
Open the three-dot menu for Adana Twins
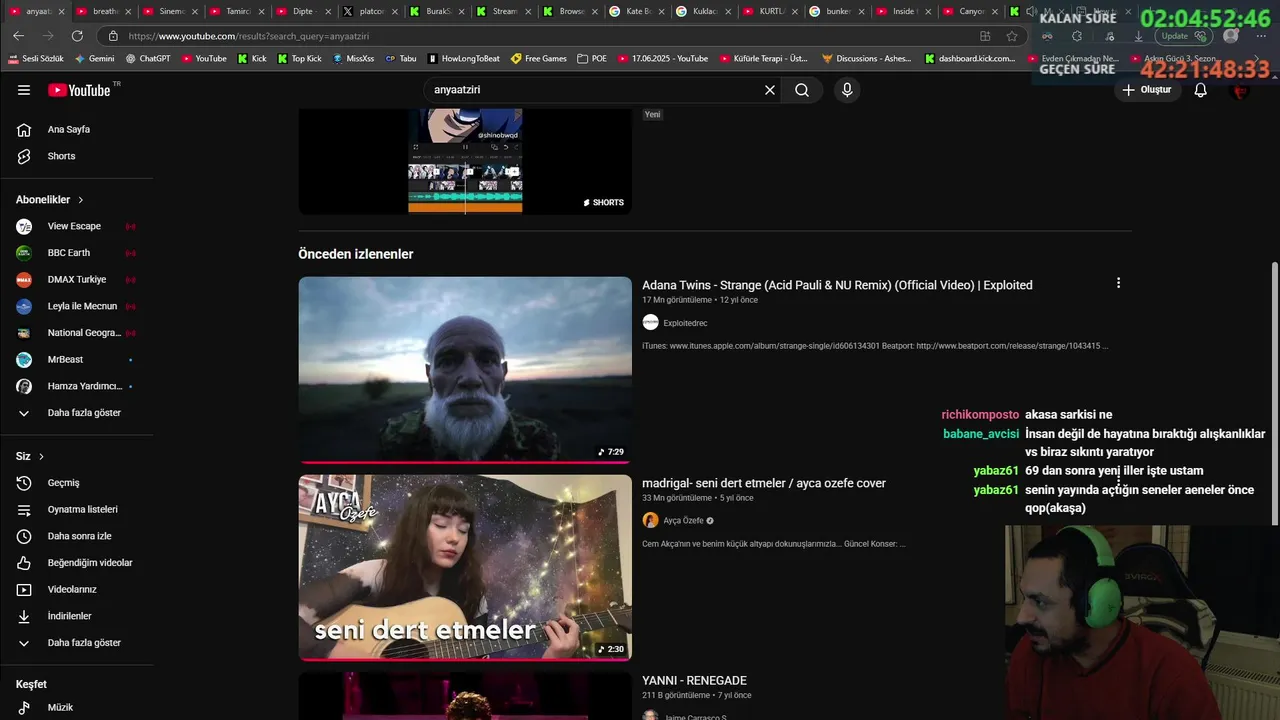pyautogui.click(x=1118, y=283)
